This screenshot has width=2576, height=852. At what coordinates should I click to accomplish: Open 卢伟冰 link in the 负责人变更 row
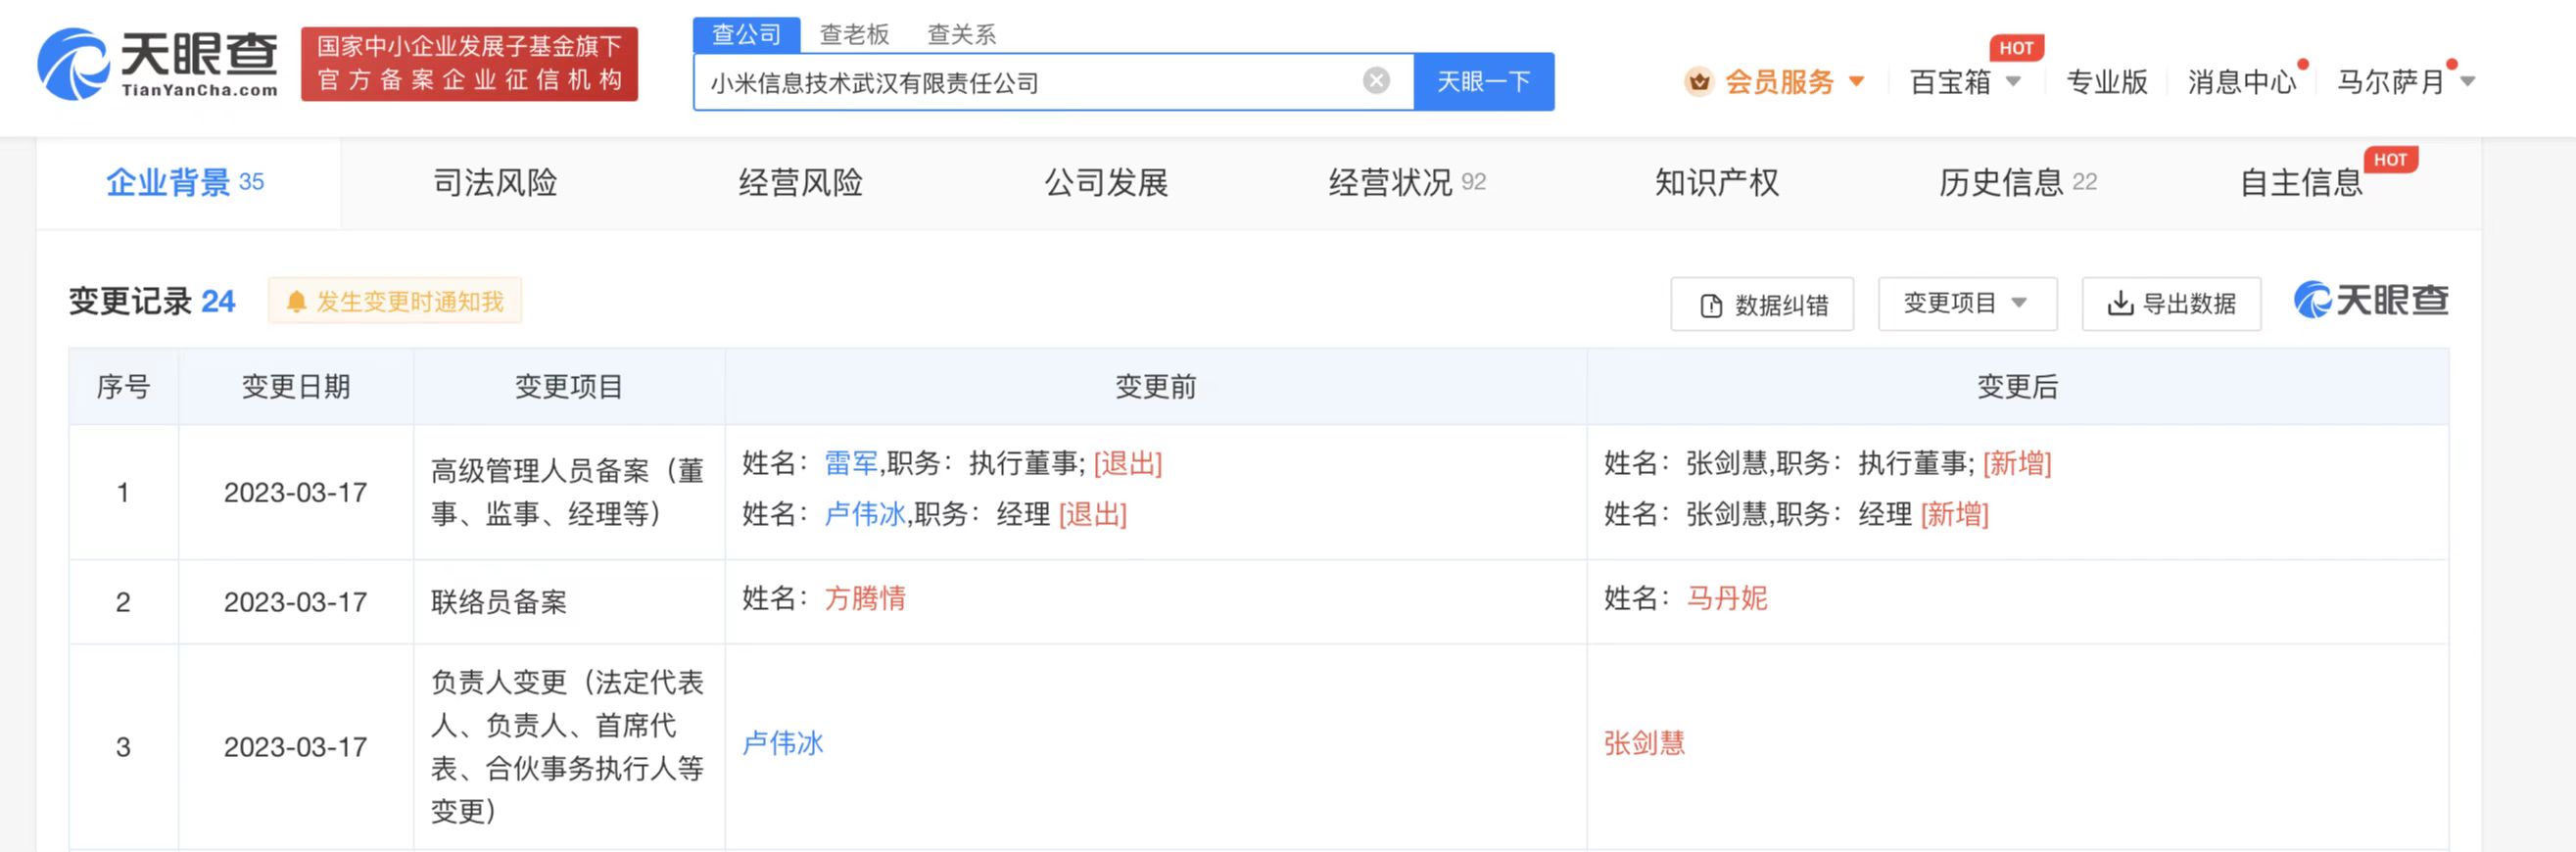point(783,743)
